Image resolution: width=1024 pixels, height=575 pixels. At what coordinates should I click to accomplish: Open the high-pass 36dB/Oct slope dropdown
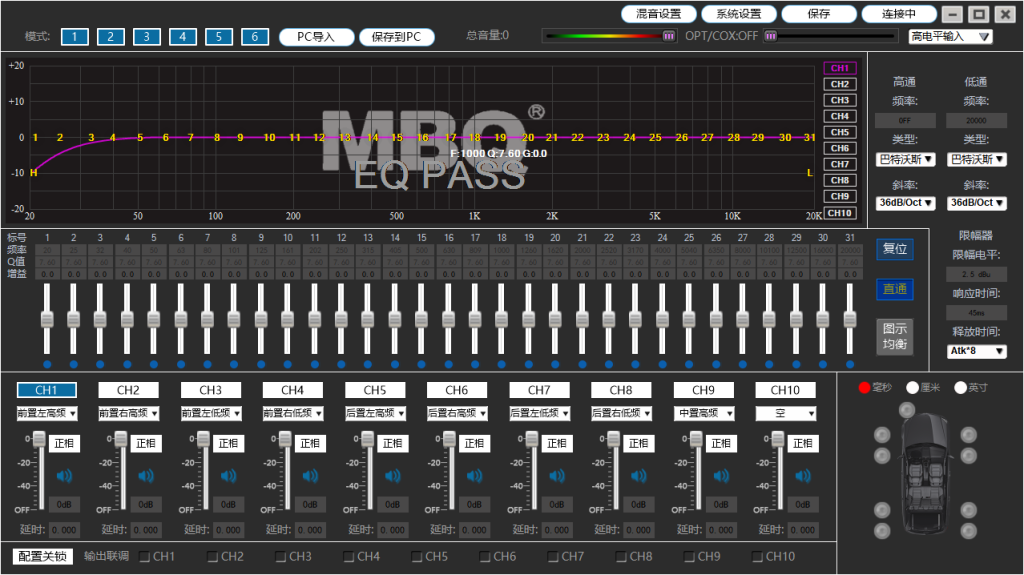click(x=905, y=203)
